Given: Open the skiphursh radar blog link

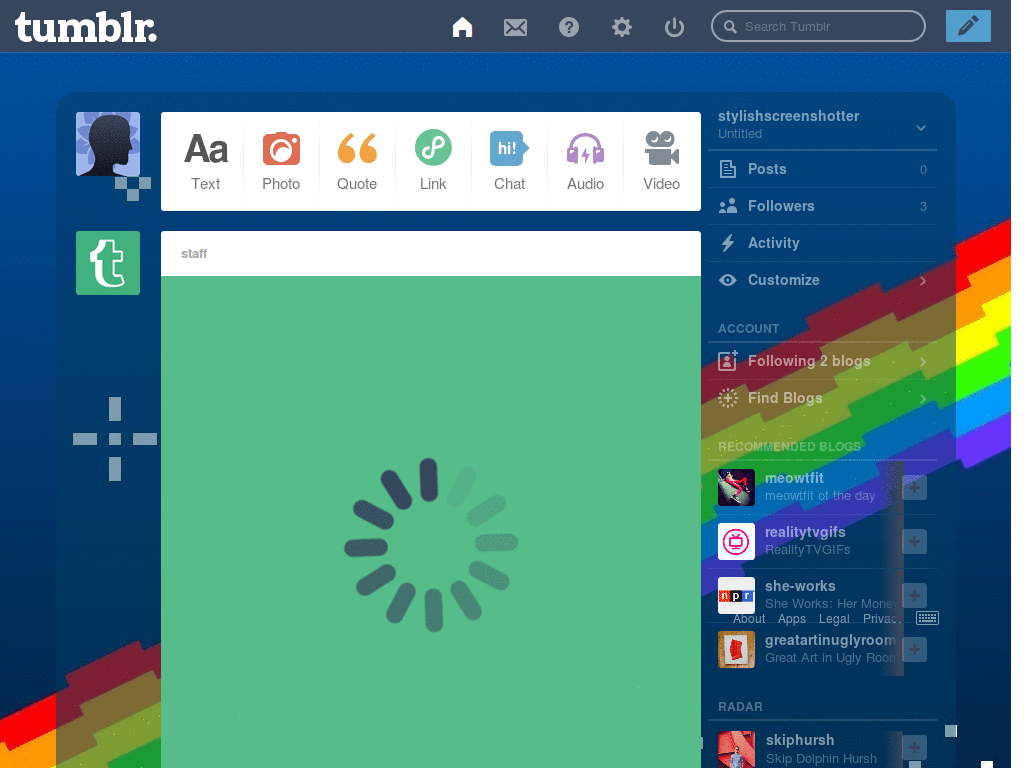Looking at the screenshot, I should point(800,740).
